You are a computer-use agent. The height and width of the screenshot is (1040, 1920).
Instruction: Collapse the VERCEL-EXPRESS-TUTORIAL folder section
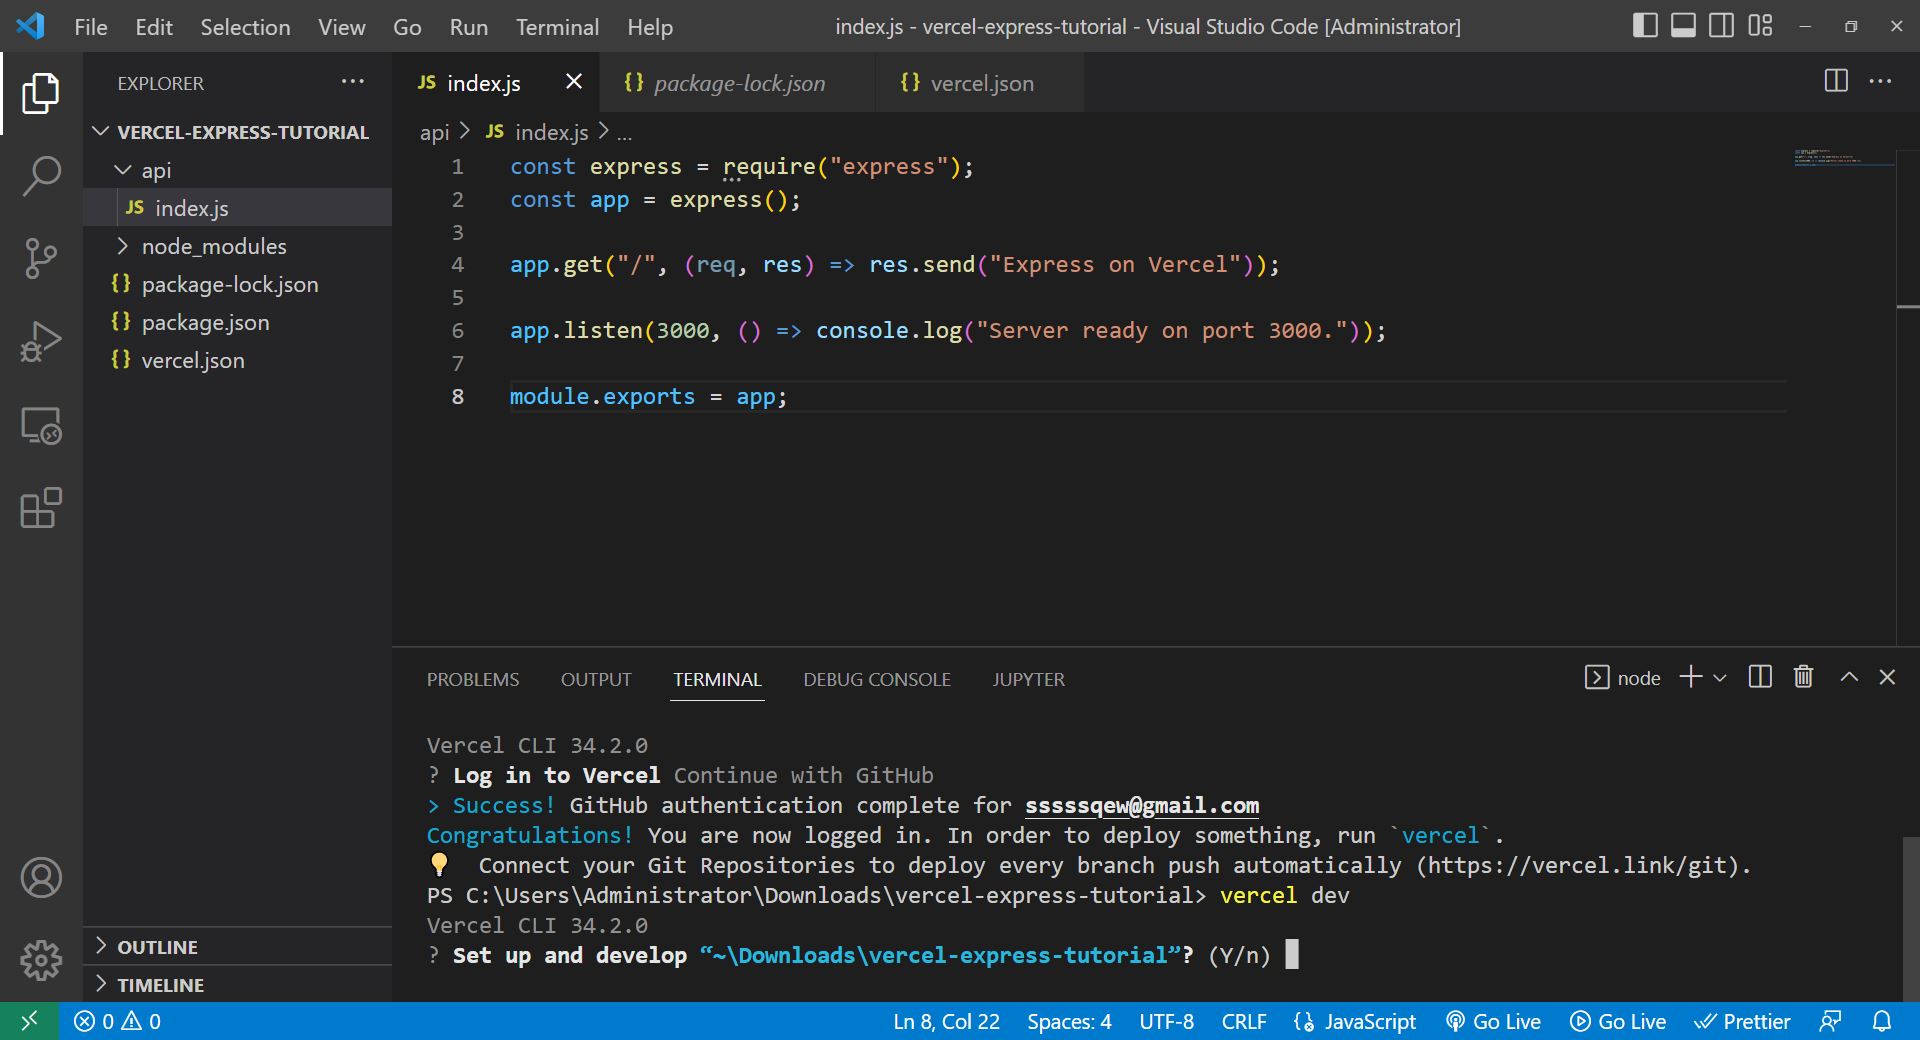238,132
